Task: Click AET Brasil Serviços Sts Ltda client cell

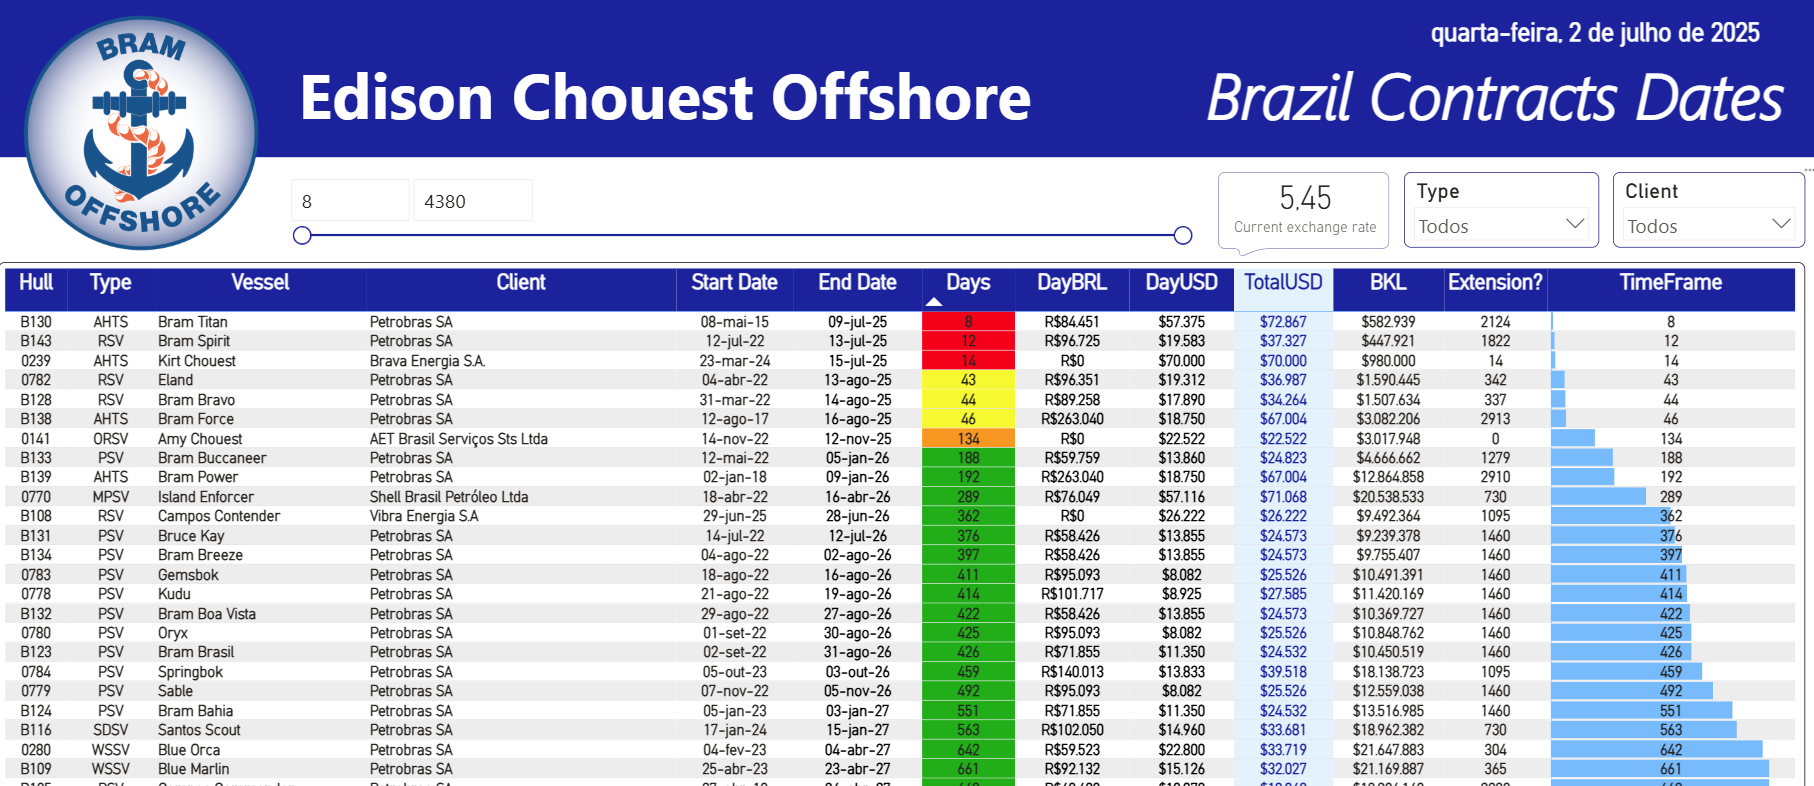Action: [459, 439]
